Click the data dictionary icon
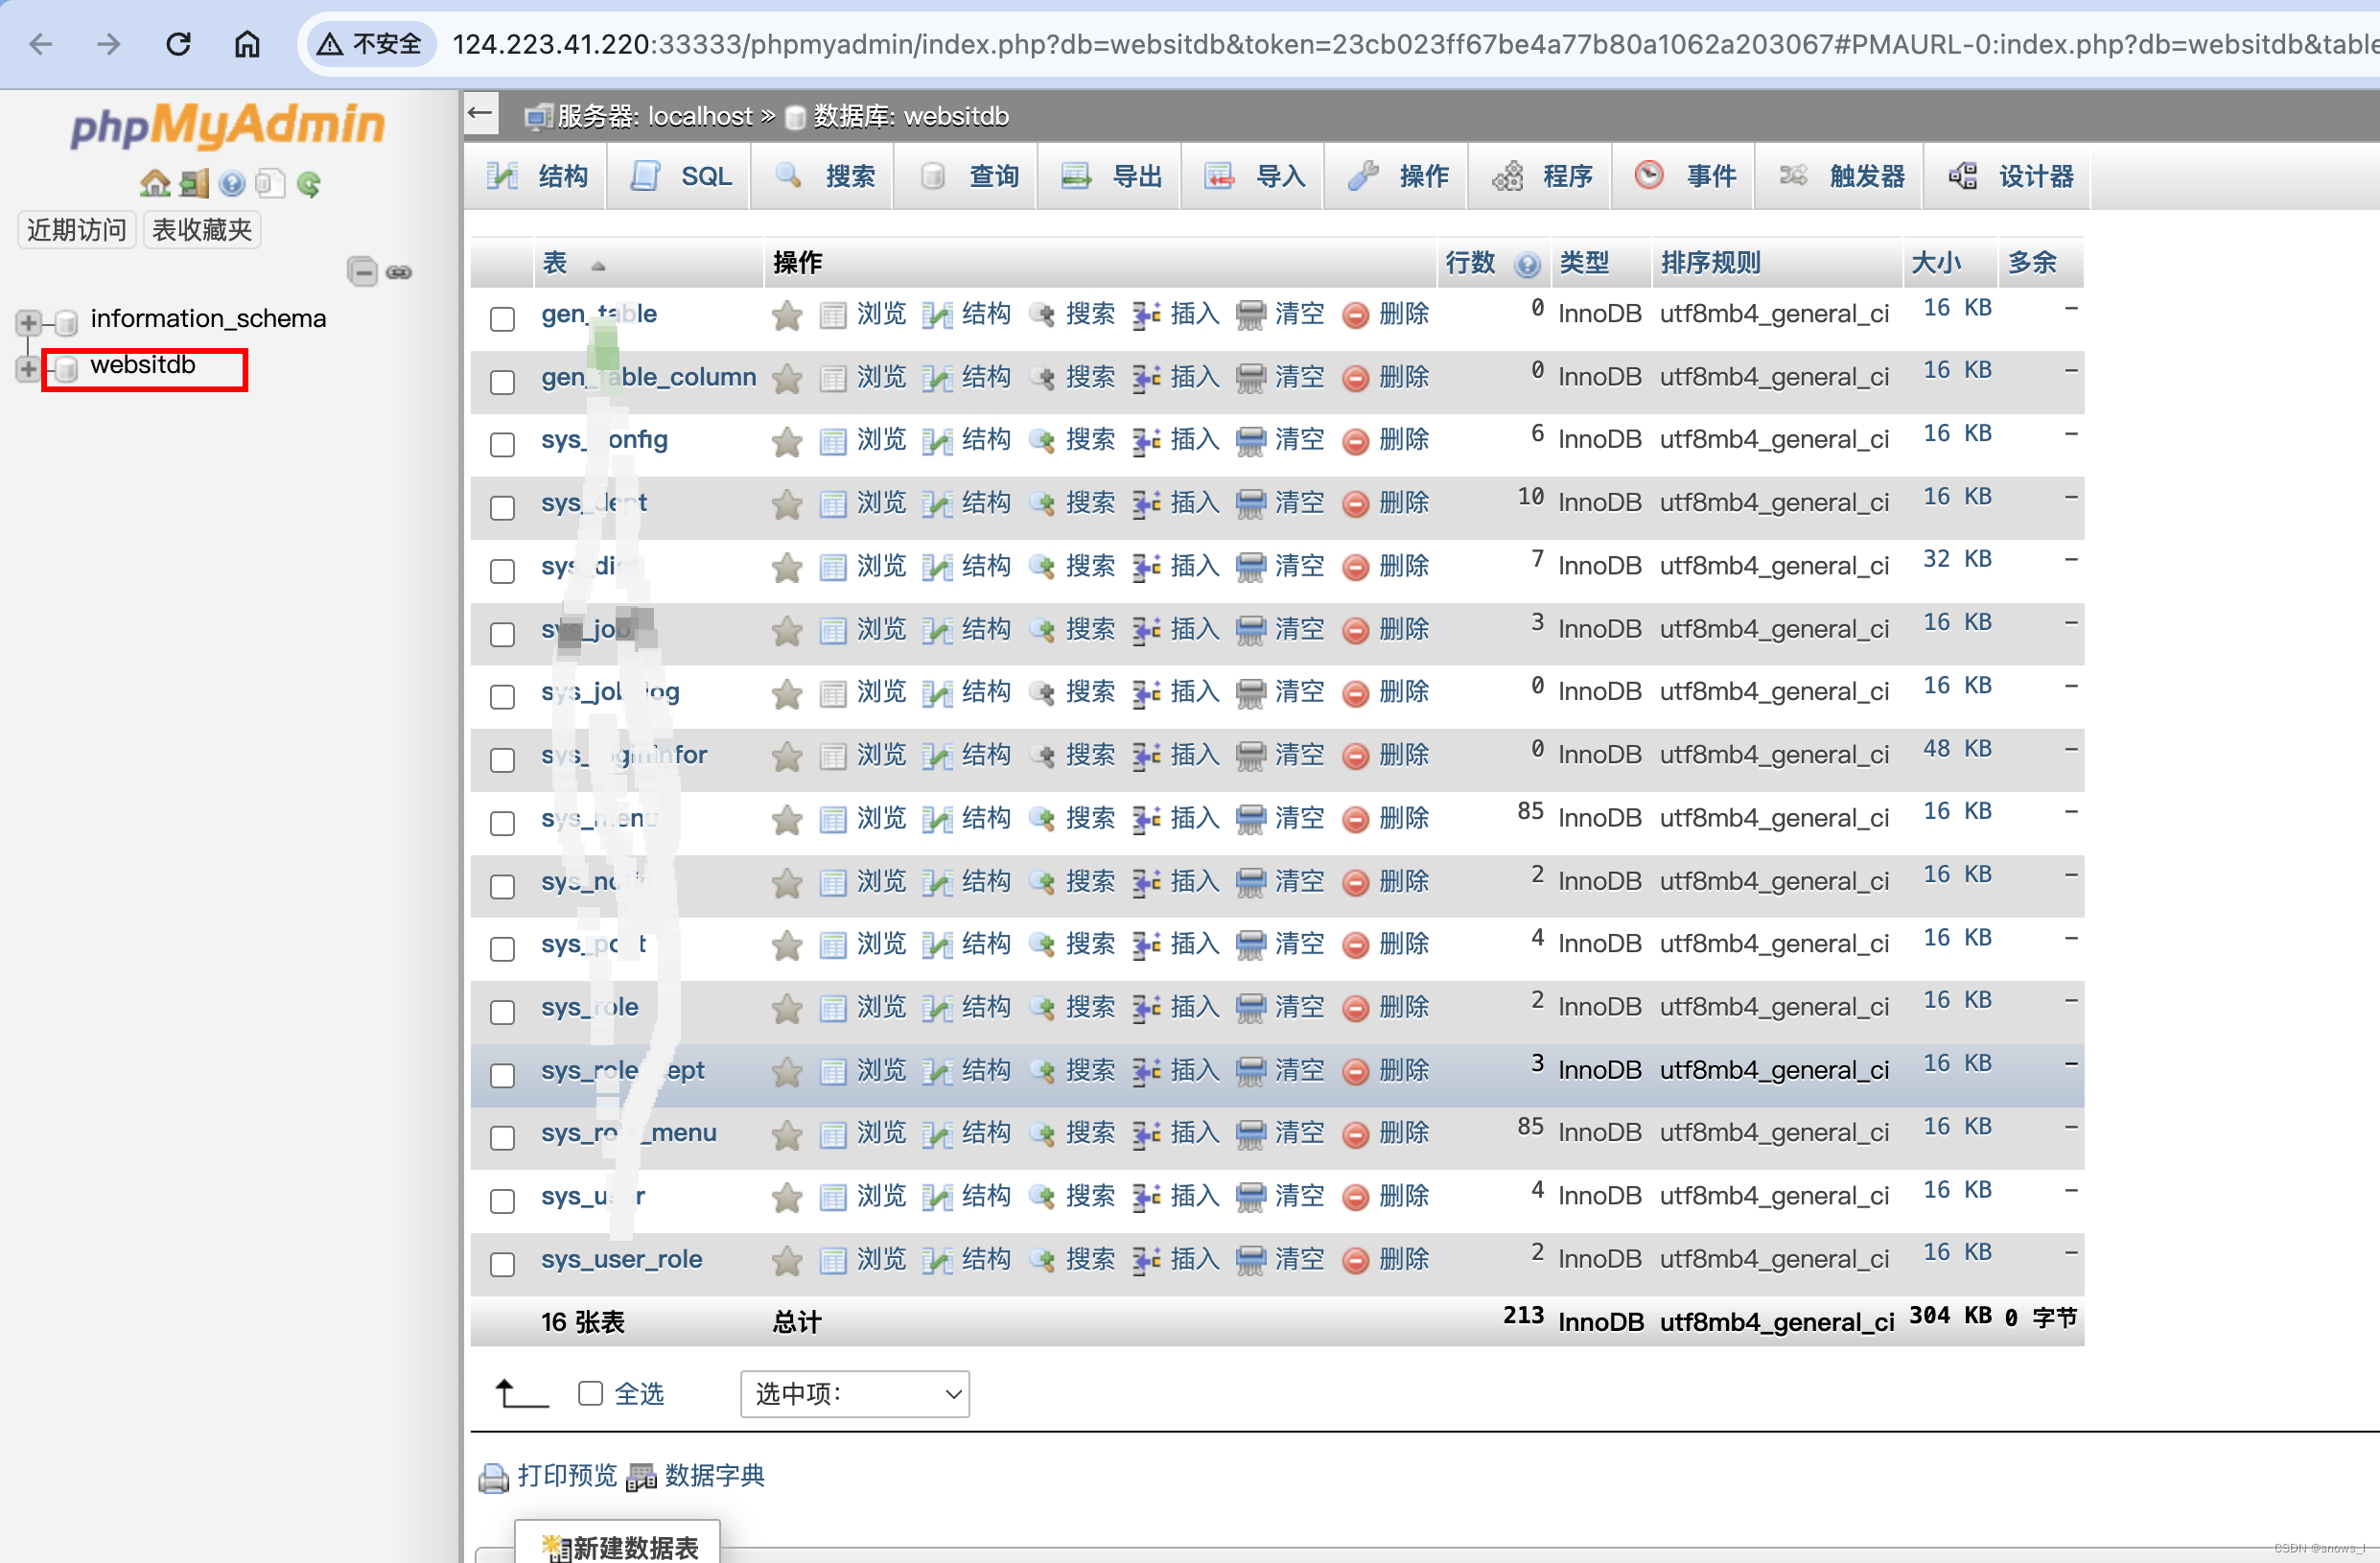This screenshot has width=2380, height=1563. tap(640, 1478)
